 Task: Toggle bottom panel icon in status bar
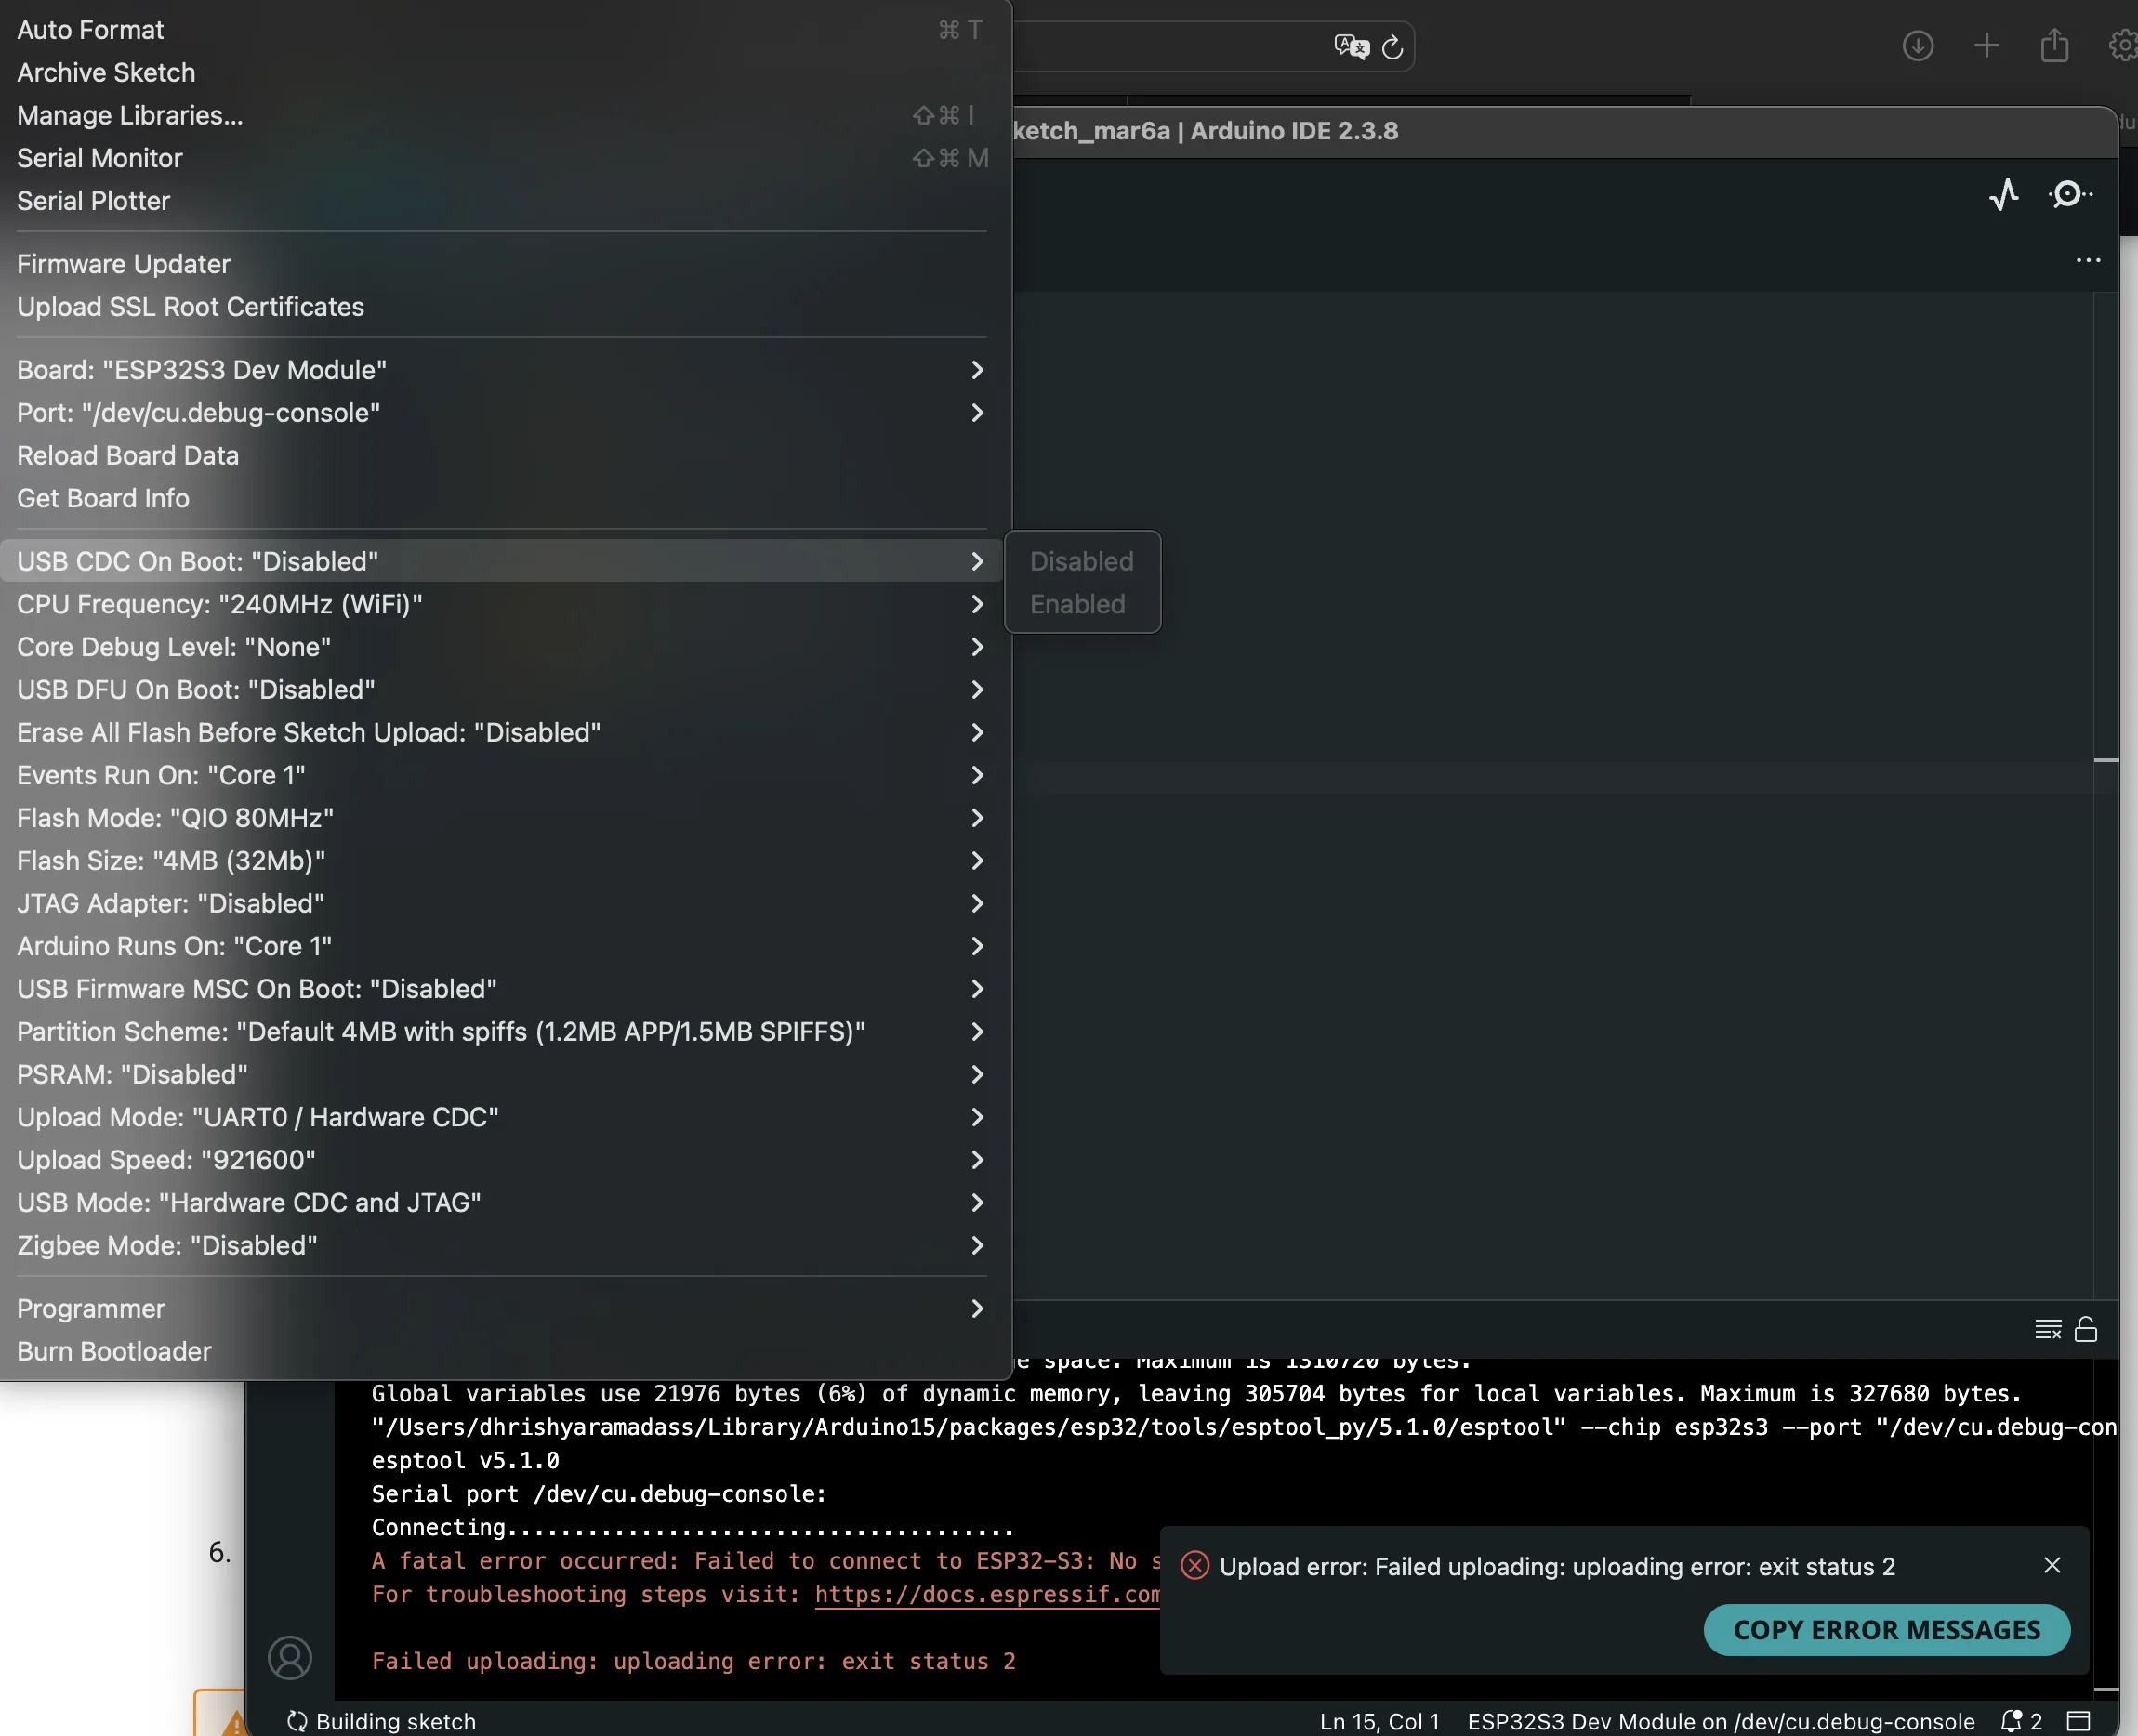(2079, 1721)
